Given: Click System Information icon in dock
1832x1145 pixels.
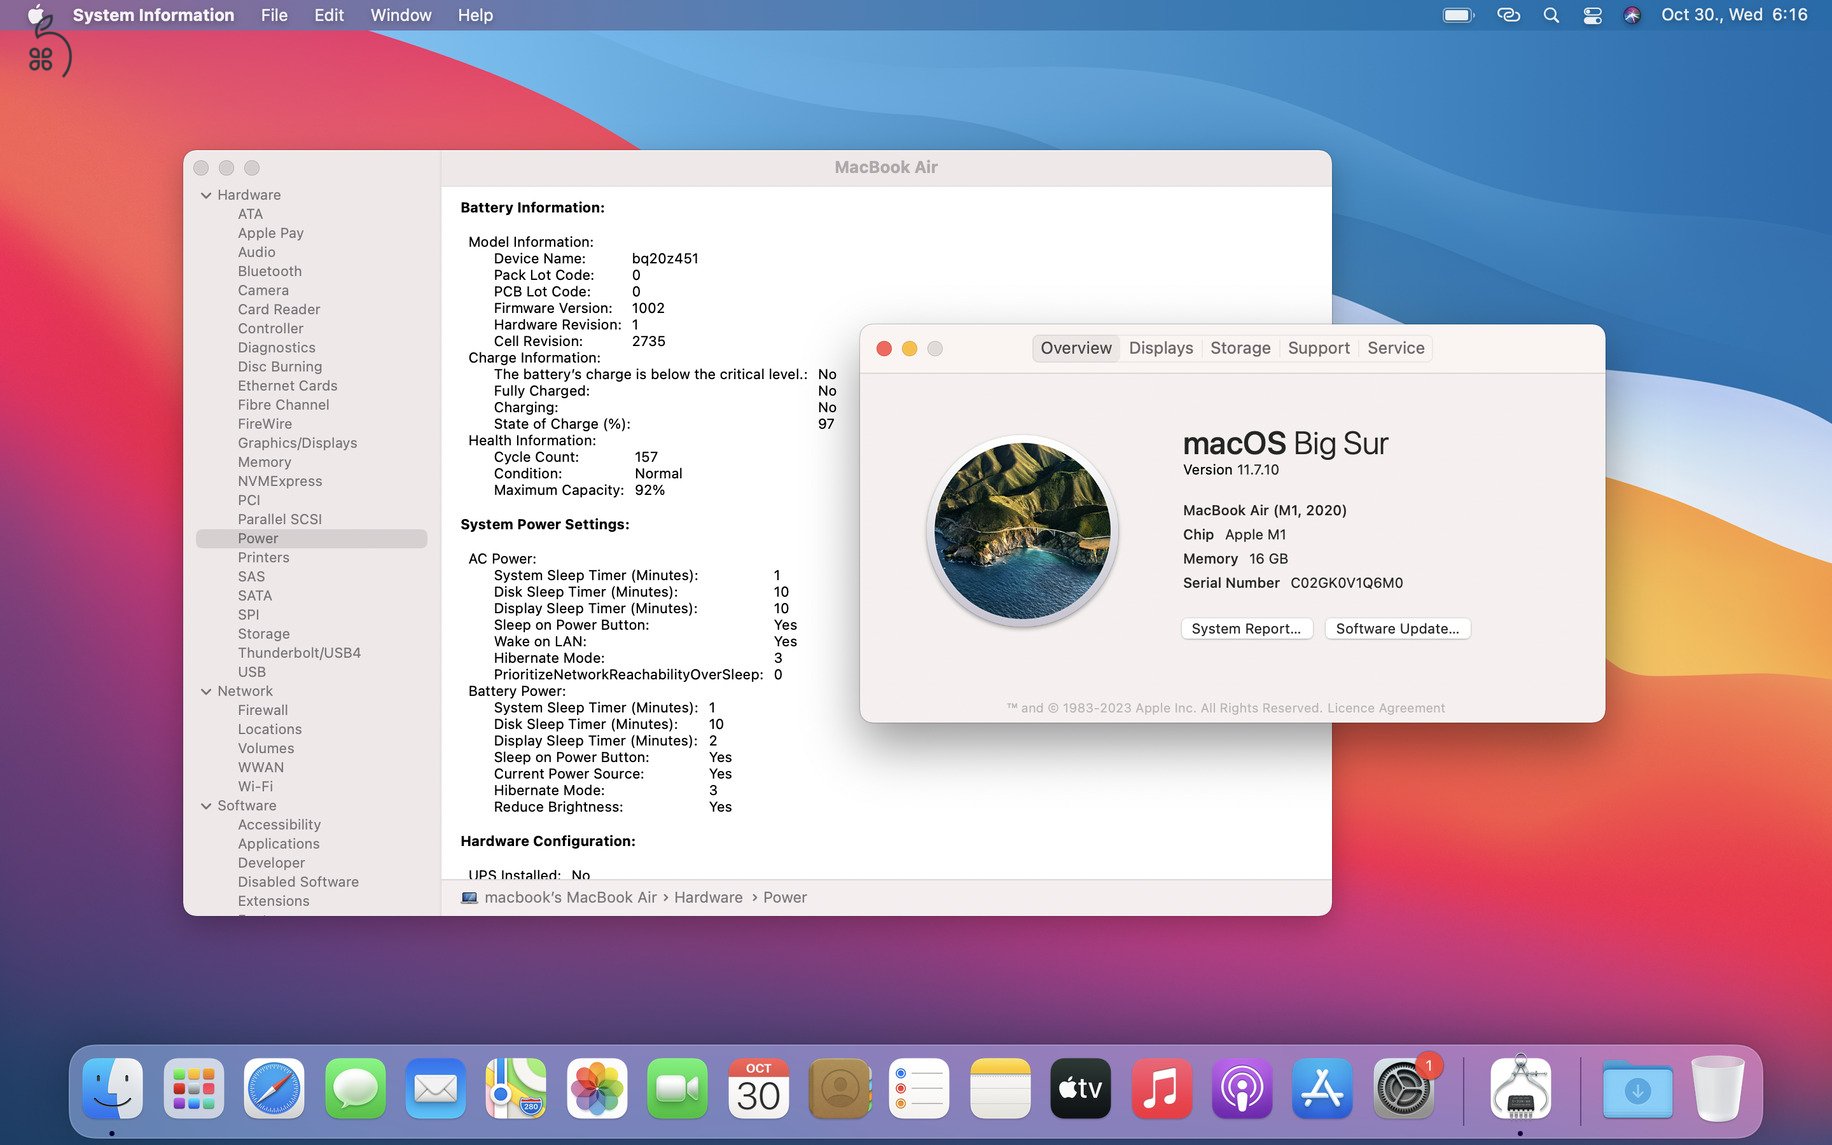Looking at the screenshot, I should pyautogui.click(x=1520, y=1088).
